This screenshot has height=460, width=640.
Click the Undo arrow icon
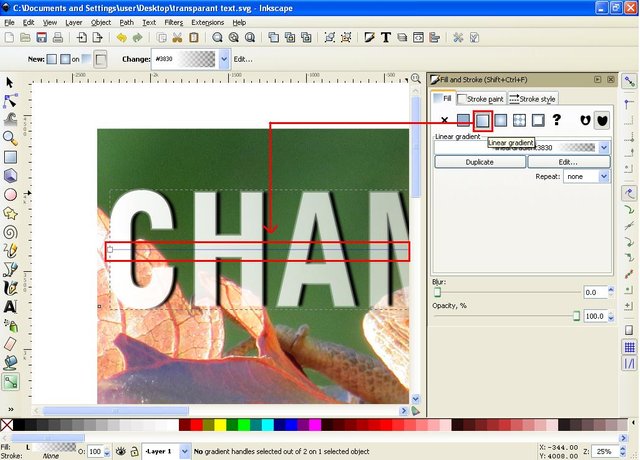[x=121, y=38]
